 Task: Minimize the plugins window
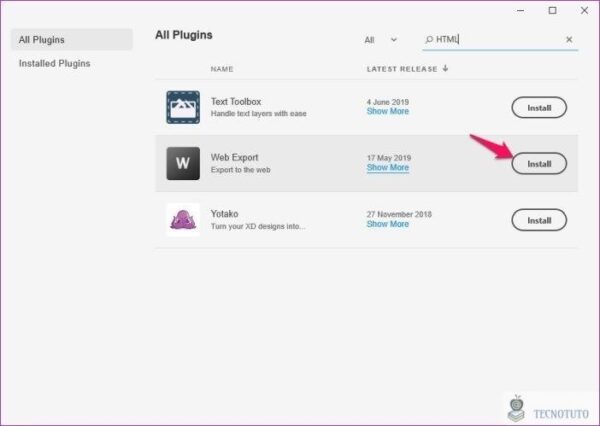pyautogui.click(x=520, y=11)
